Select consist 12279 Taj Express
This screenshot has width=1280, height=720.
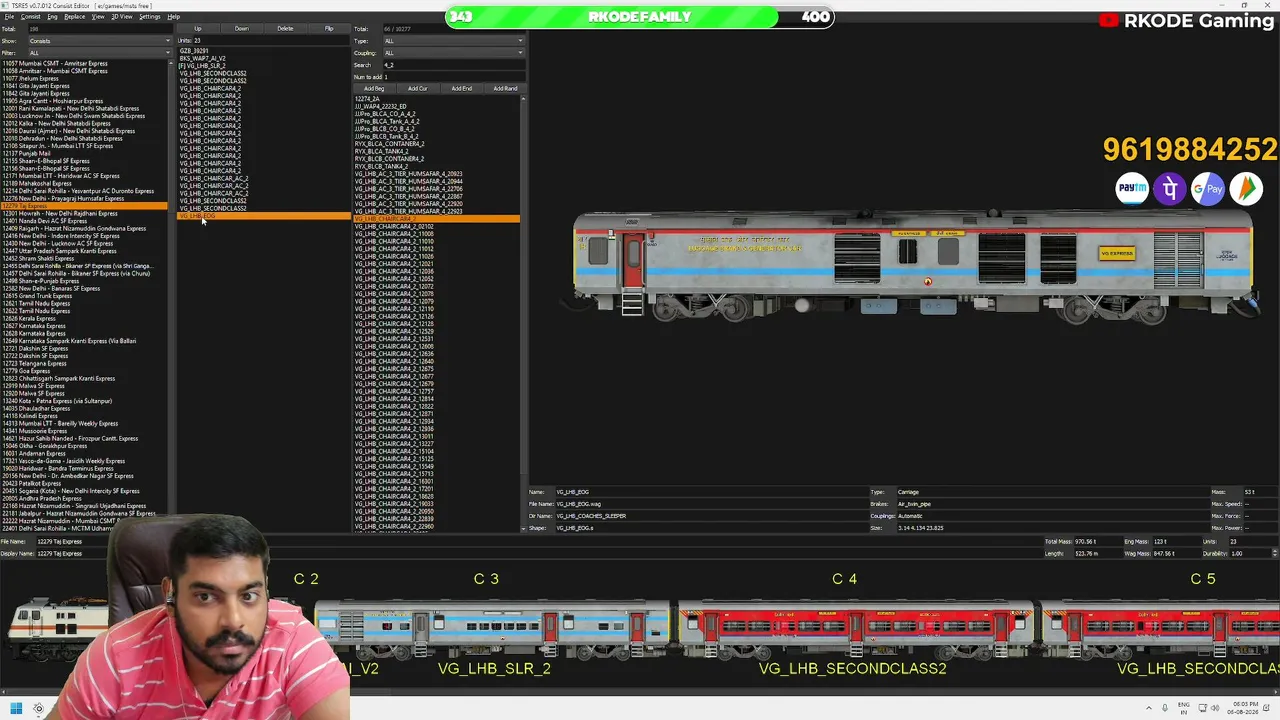tap(85, 206)
